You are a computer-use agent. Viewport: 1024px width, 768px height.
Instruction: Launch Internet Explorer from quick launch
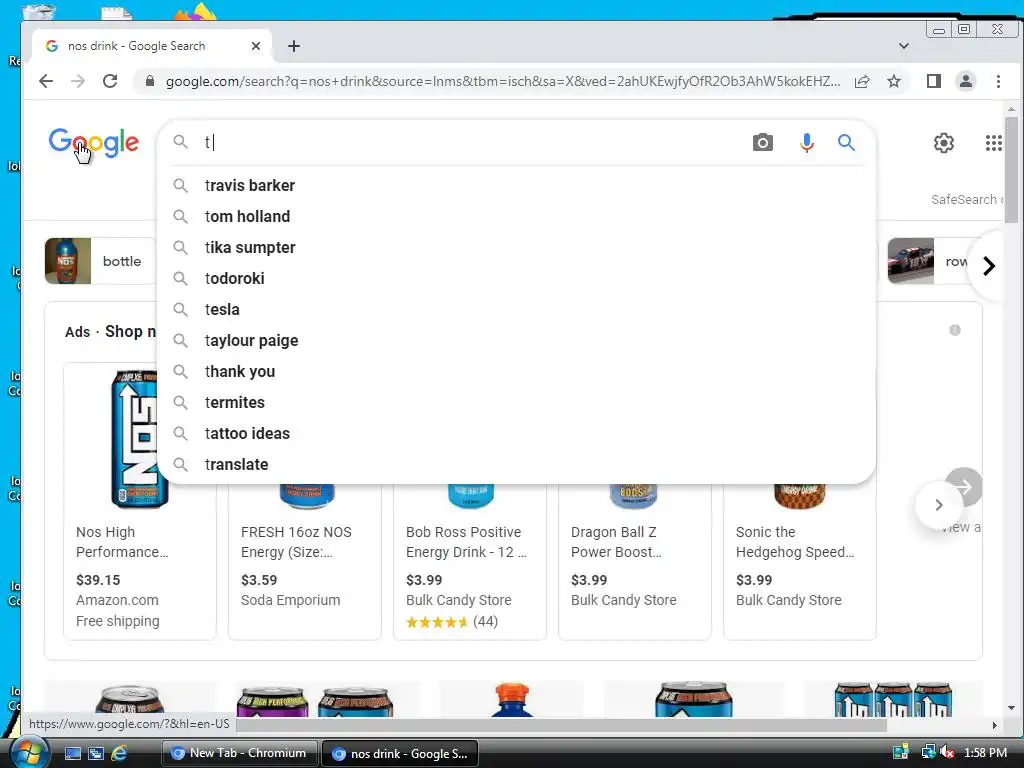(x=119, y=754)
